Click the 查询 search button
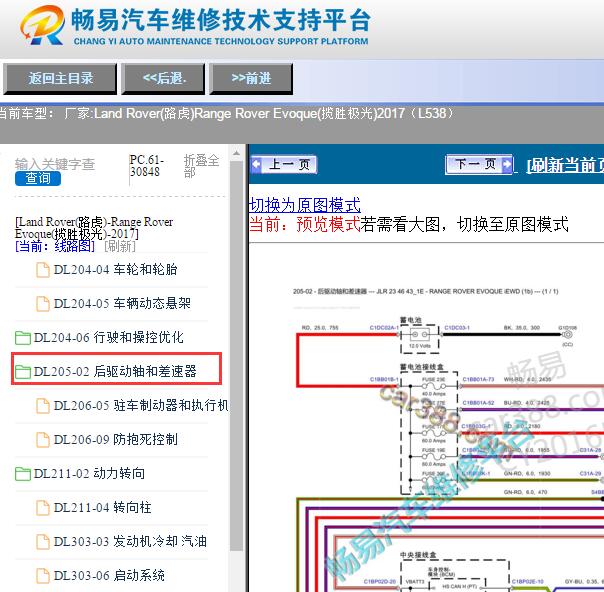The width and height of the screenshot is (604, 592). coord(38,178)
